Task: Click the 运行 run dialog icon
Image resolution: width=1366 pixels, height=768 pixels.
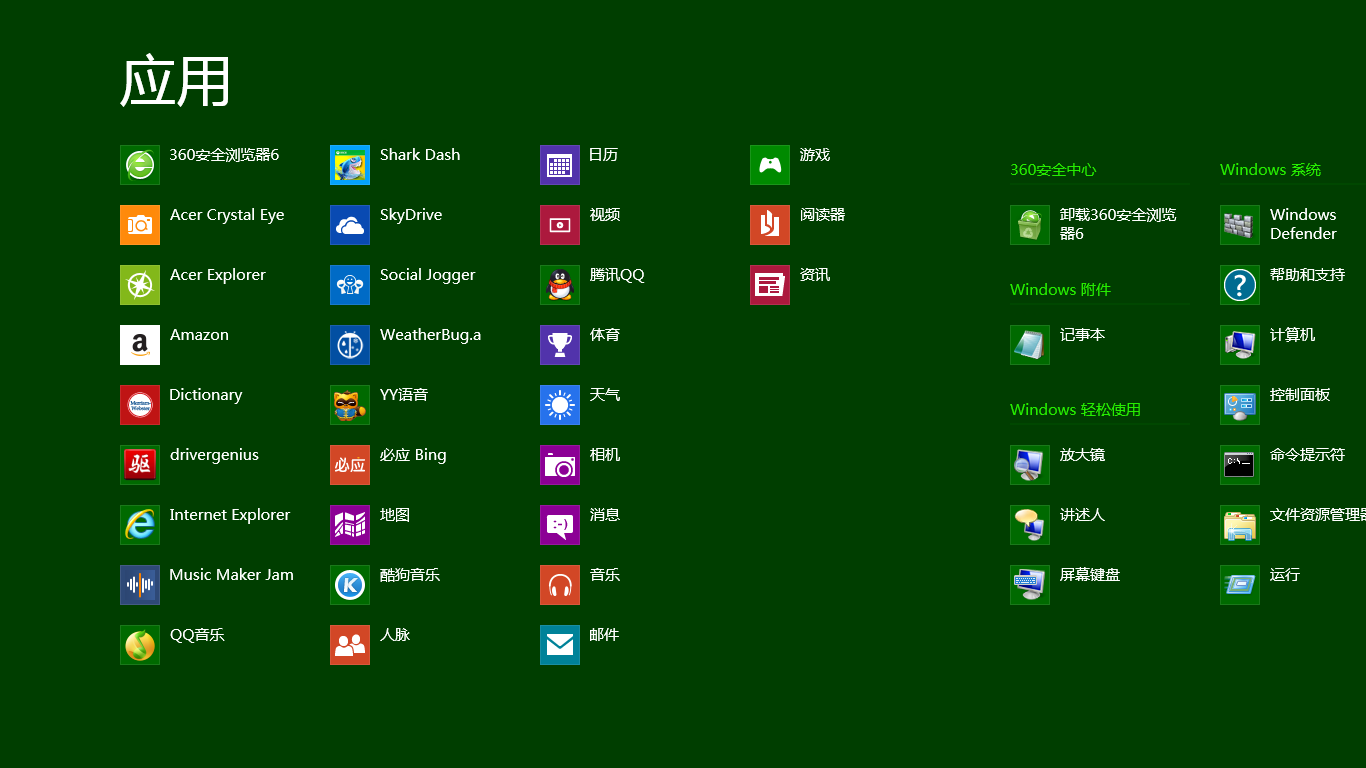Action: click(x=1240, y=585)
